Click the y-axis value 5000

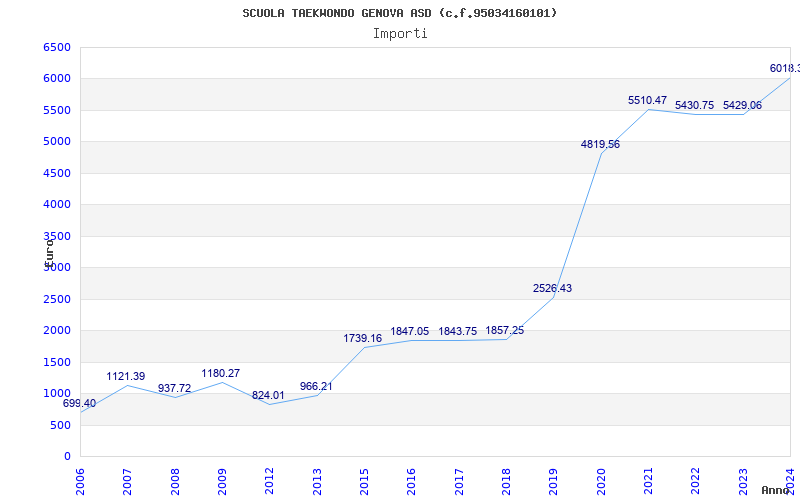coord(57,141)
